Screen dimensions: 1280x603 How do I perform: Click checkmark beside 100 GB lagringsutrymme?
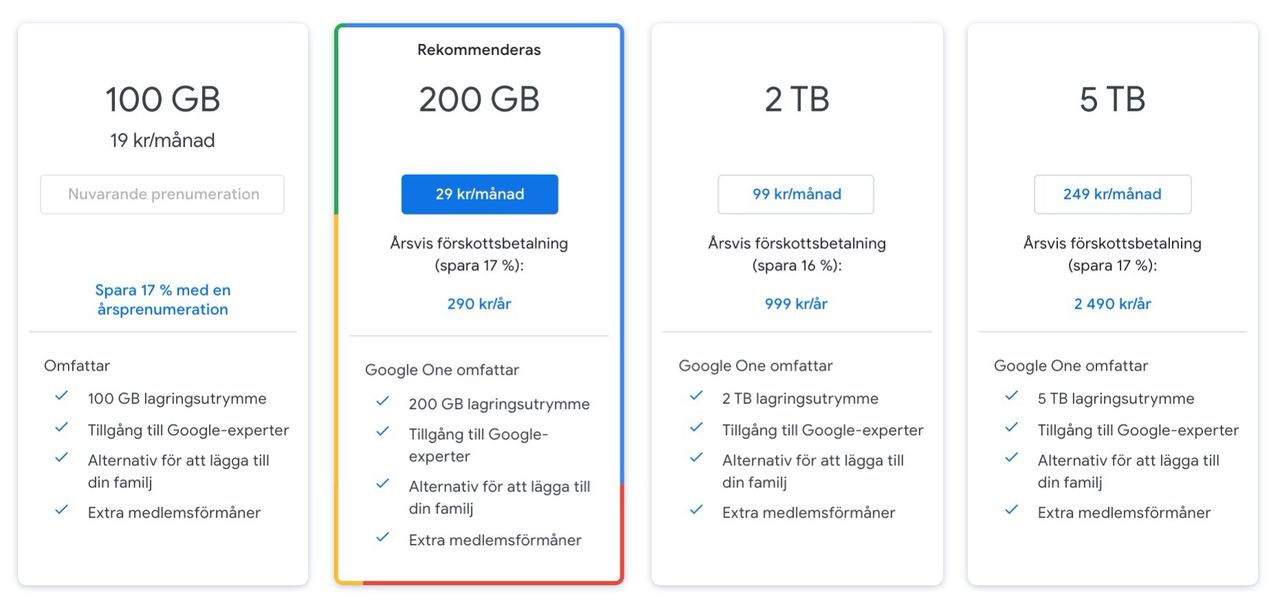(62, 396)
